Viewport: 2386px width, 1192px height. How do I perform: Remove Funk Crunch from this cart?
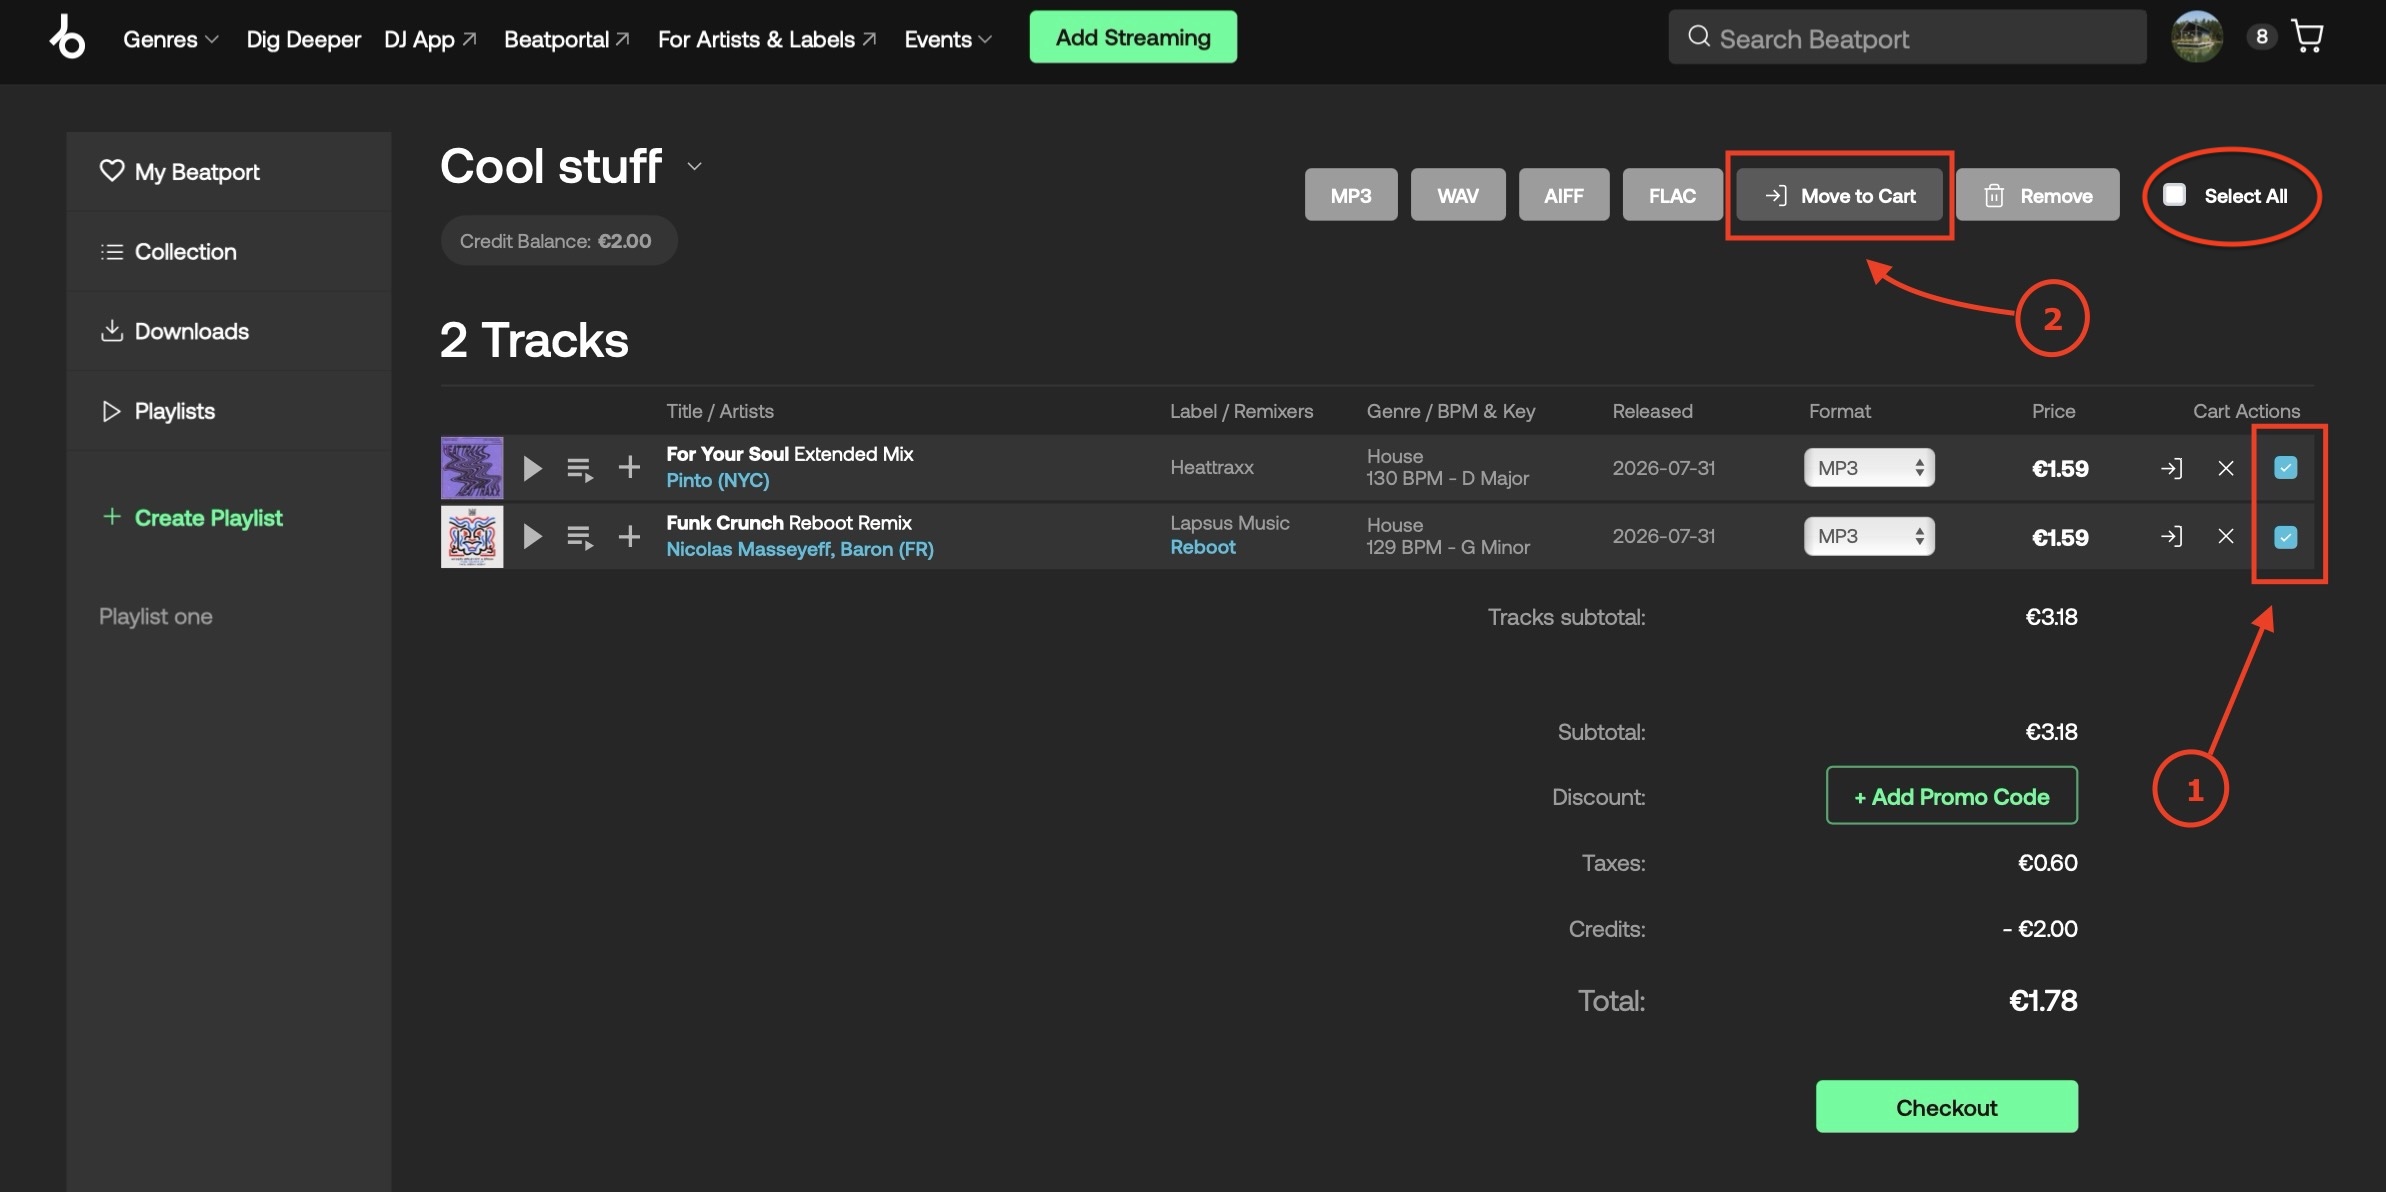point(2226,537)
